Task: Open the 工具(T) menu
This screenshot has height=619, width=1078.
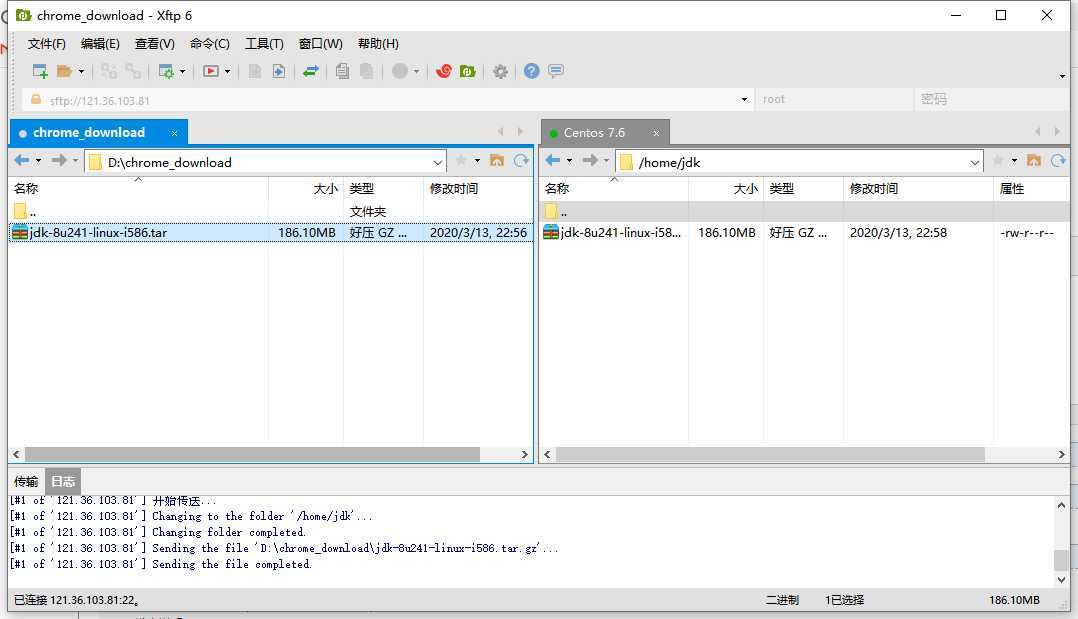Action: point(265,43)
